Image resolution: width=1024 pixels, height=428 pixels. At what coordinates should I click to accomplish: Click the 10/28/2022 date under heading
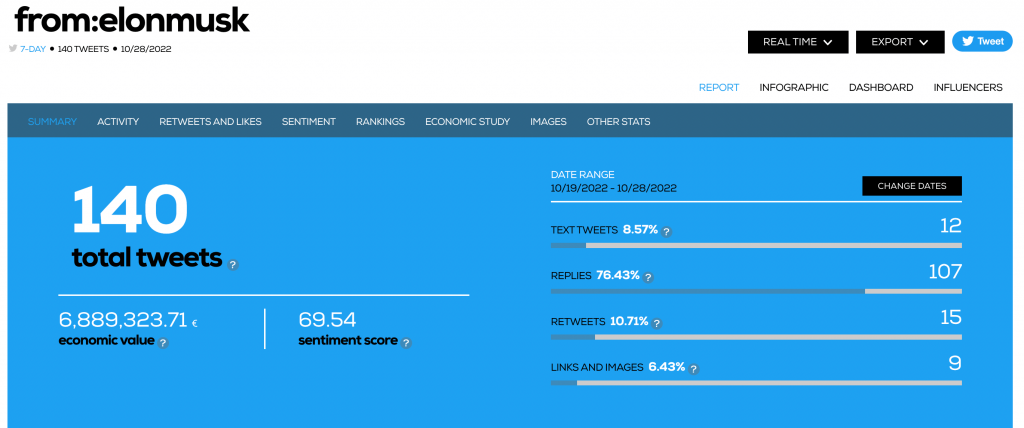tap(146, 49)
